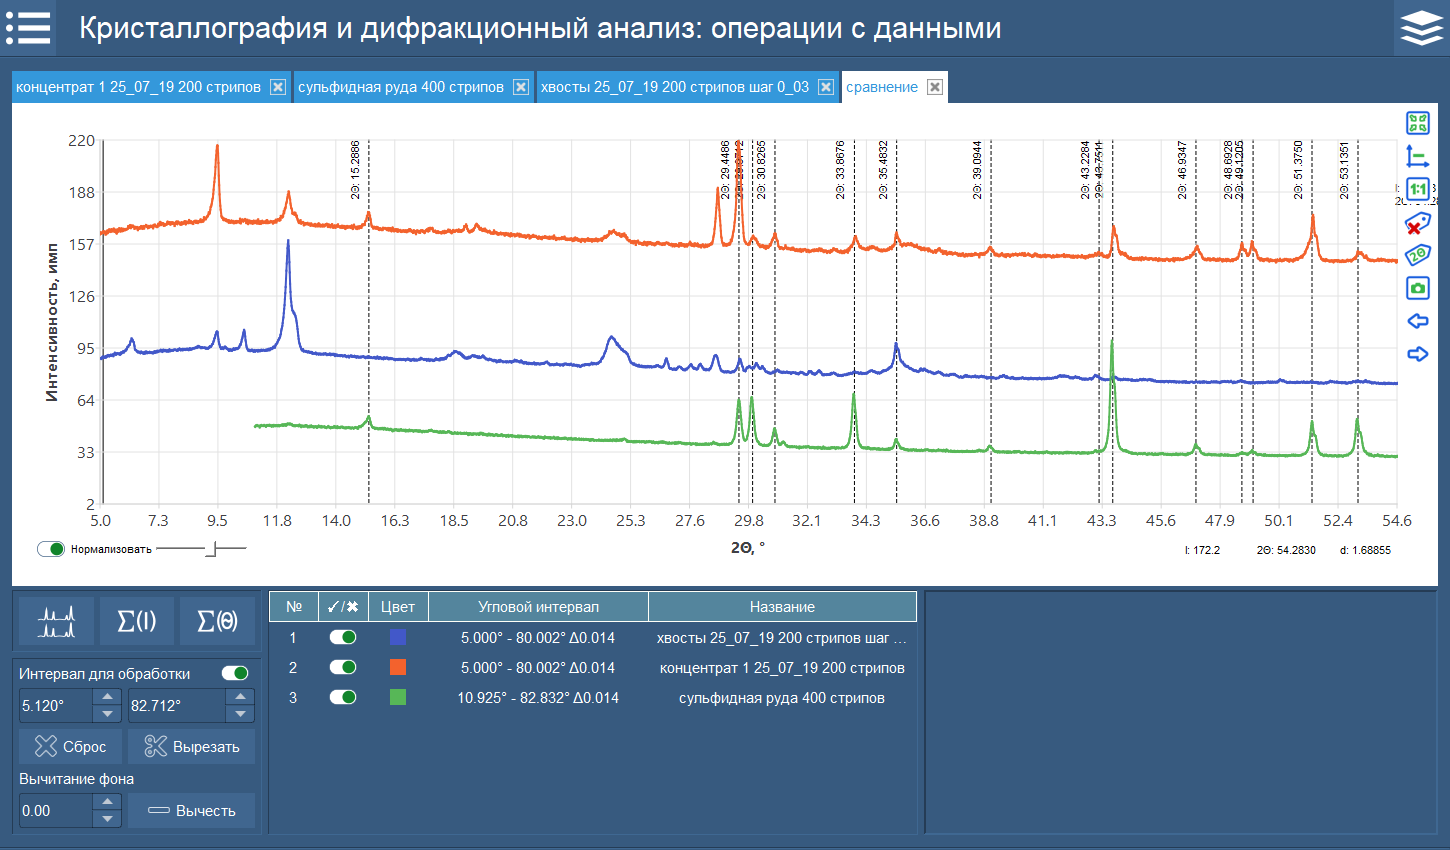
Task: Turn off the Интервал для обработки switch
Action: 235,673
